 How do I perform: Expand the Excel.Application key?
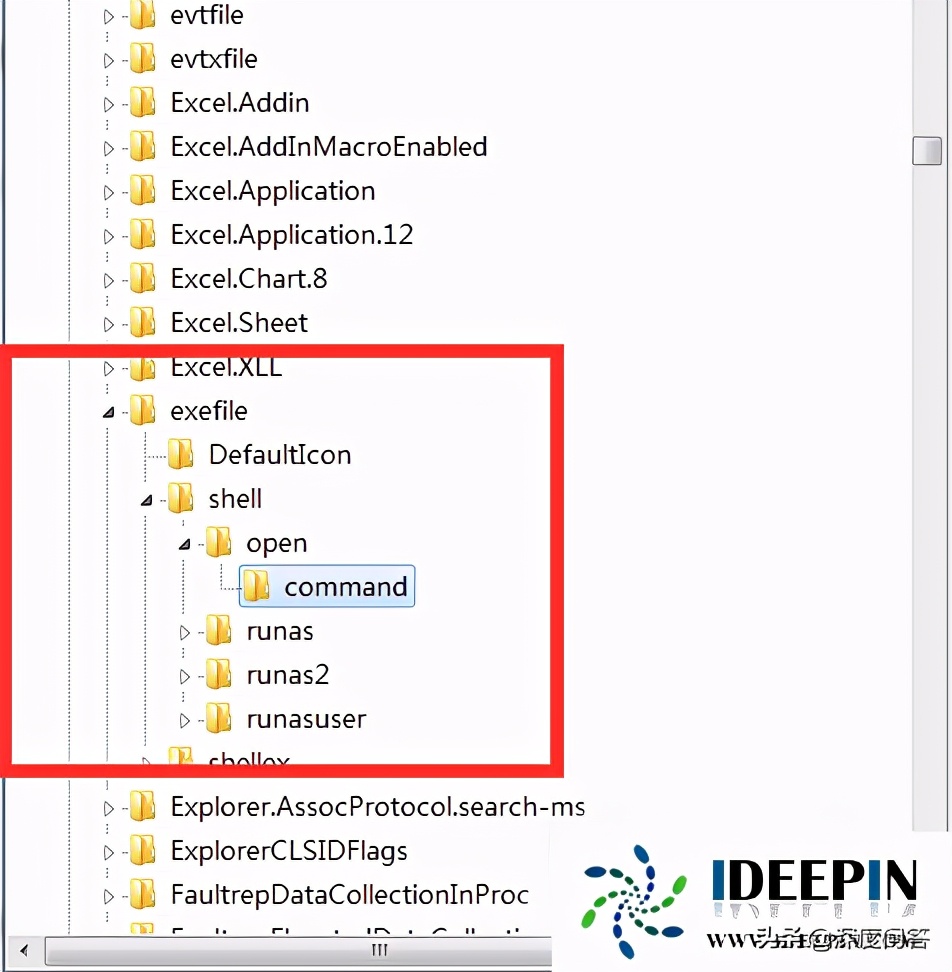[109, 192]
